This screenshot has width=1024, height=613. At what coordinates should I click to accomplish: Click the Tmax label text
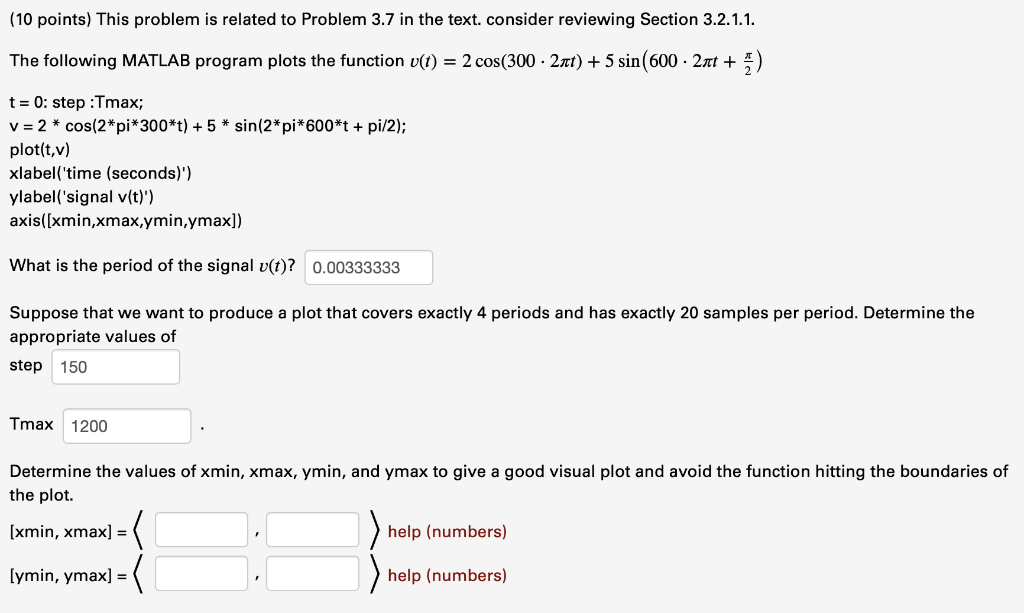click(30, 423)
